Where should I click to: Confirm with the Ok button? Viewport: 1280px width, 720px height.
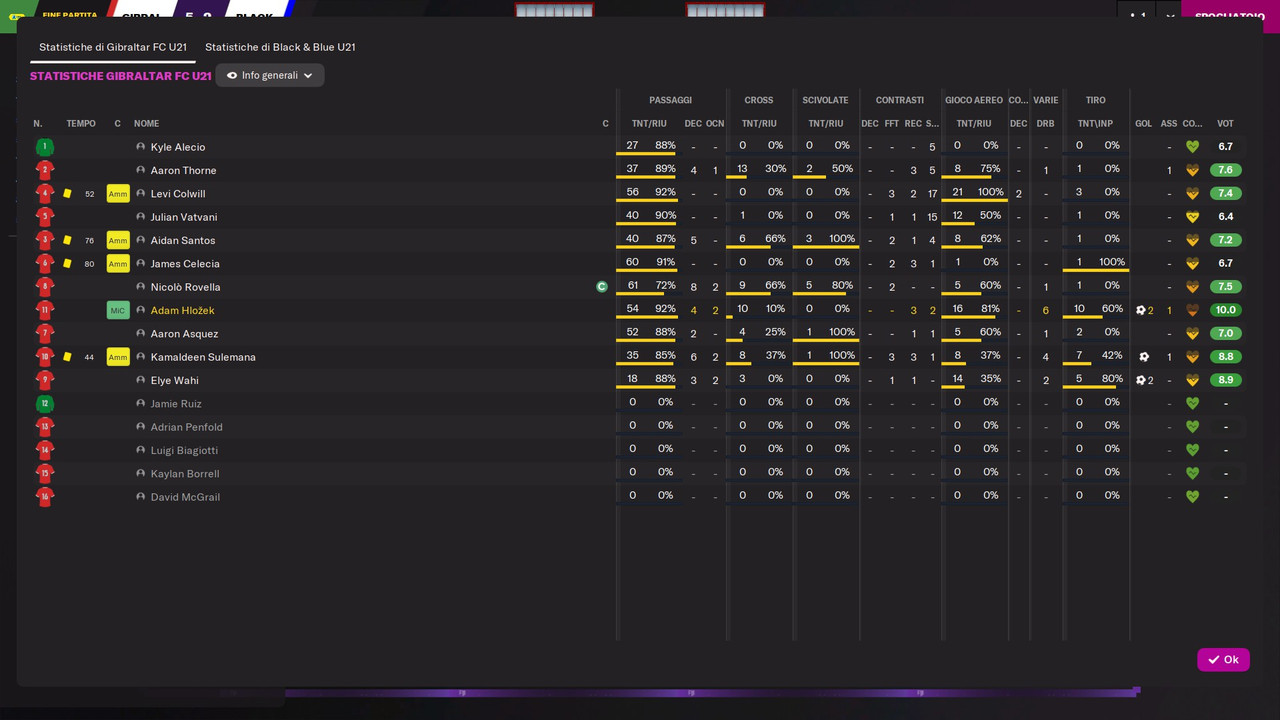click(x=1223, y=659)
